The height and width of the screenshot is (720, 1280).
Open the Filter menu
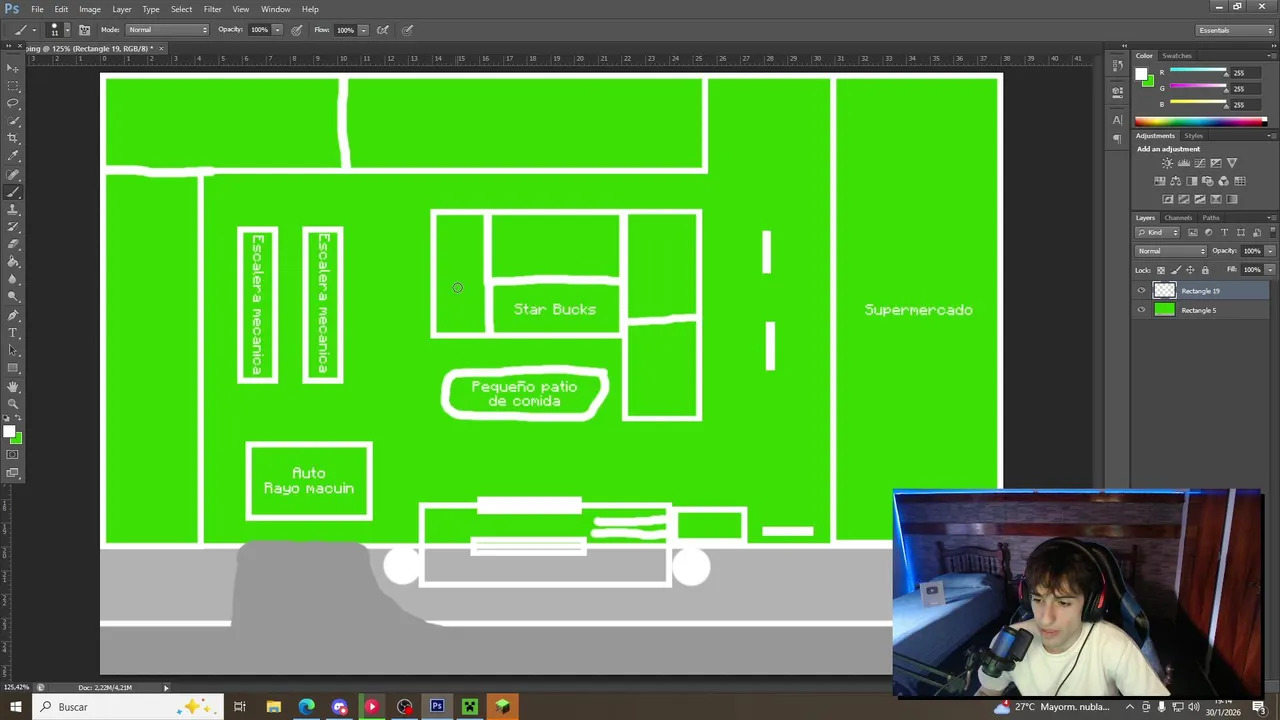tap(212, 9)
